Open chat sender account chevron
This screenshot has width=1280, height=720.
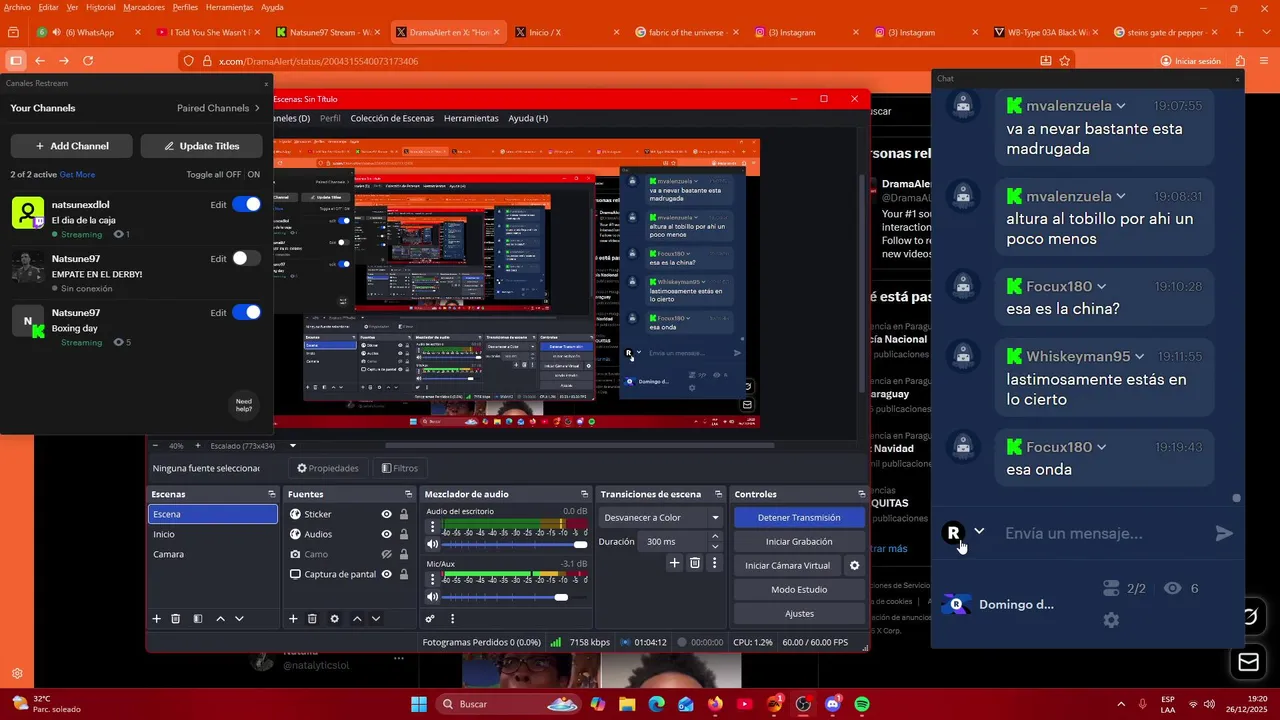(x=979, y=531)
